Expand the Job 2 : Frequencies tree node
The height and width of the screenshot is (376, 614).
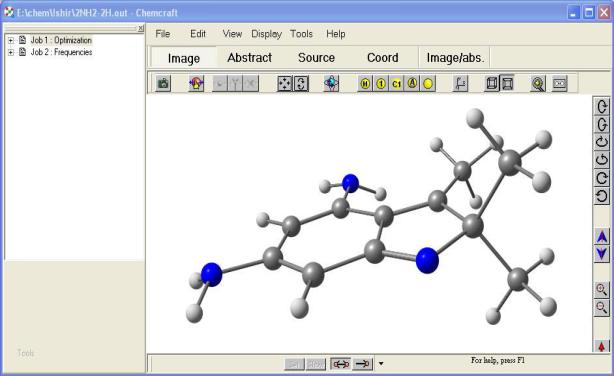pyautogui.click(x=11, y=52)
